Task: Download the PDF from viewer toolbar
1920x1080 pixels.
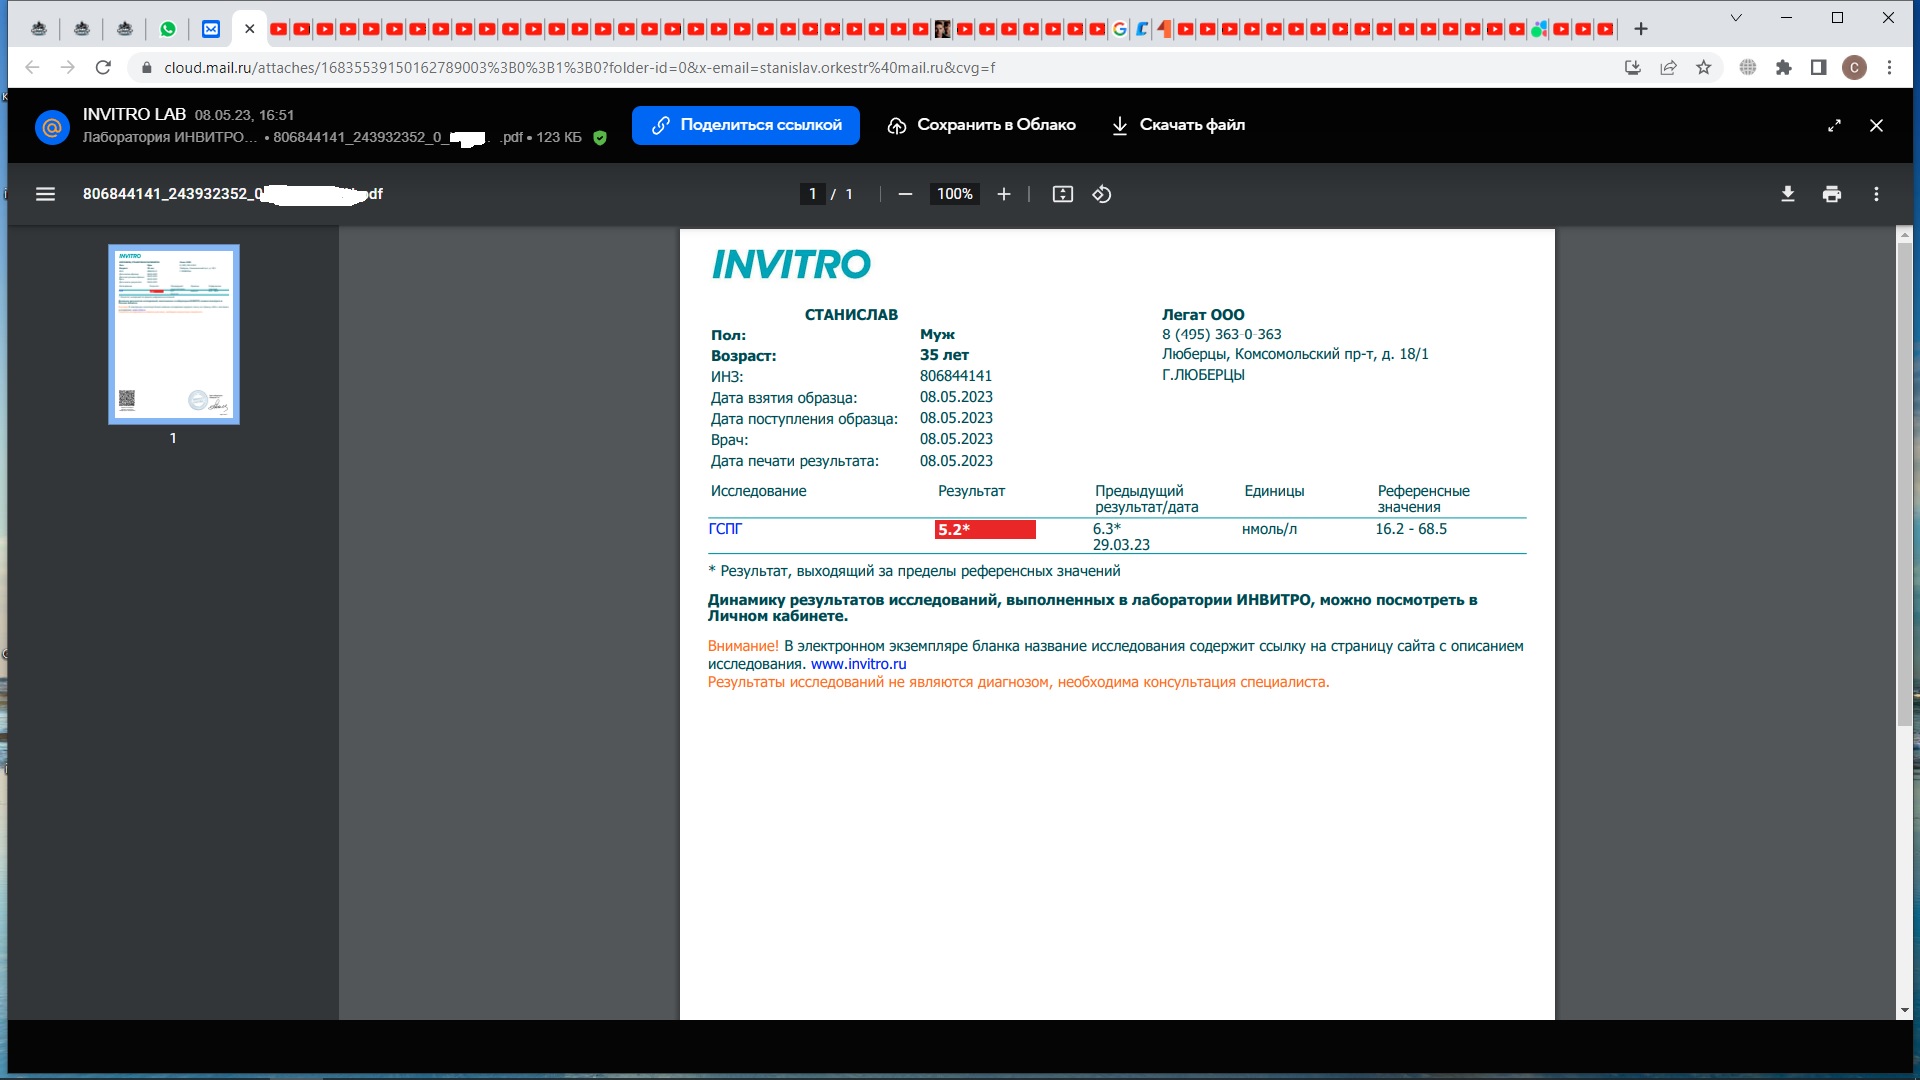Action: click(1788, 194)
